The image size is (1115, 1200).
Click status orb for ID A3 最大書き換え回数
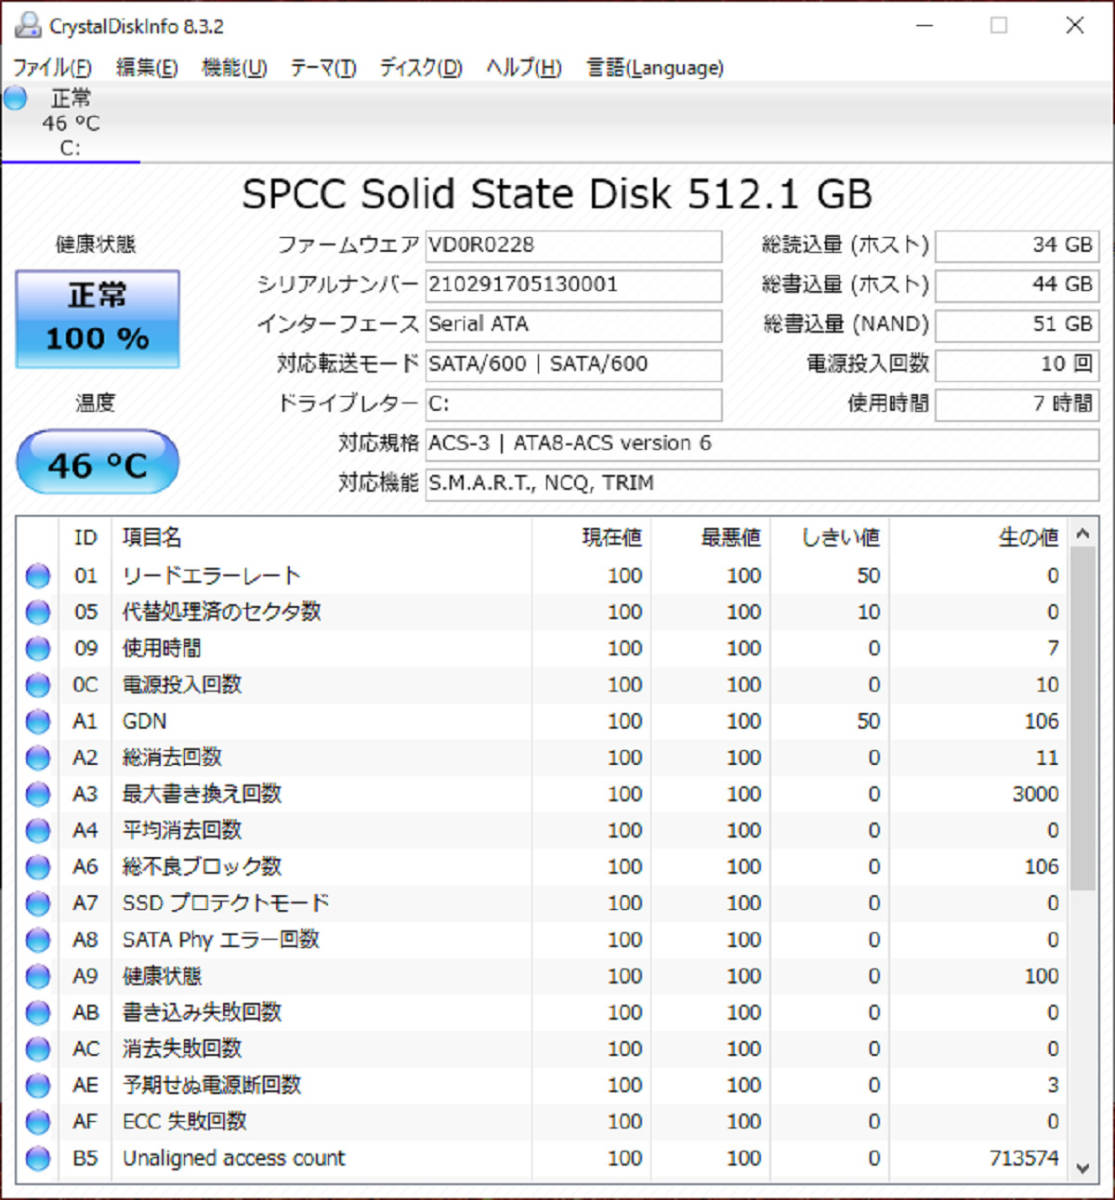38,794
